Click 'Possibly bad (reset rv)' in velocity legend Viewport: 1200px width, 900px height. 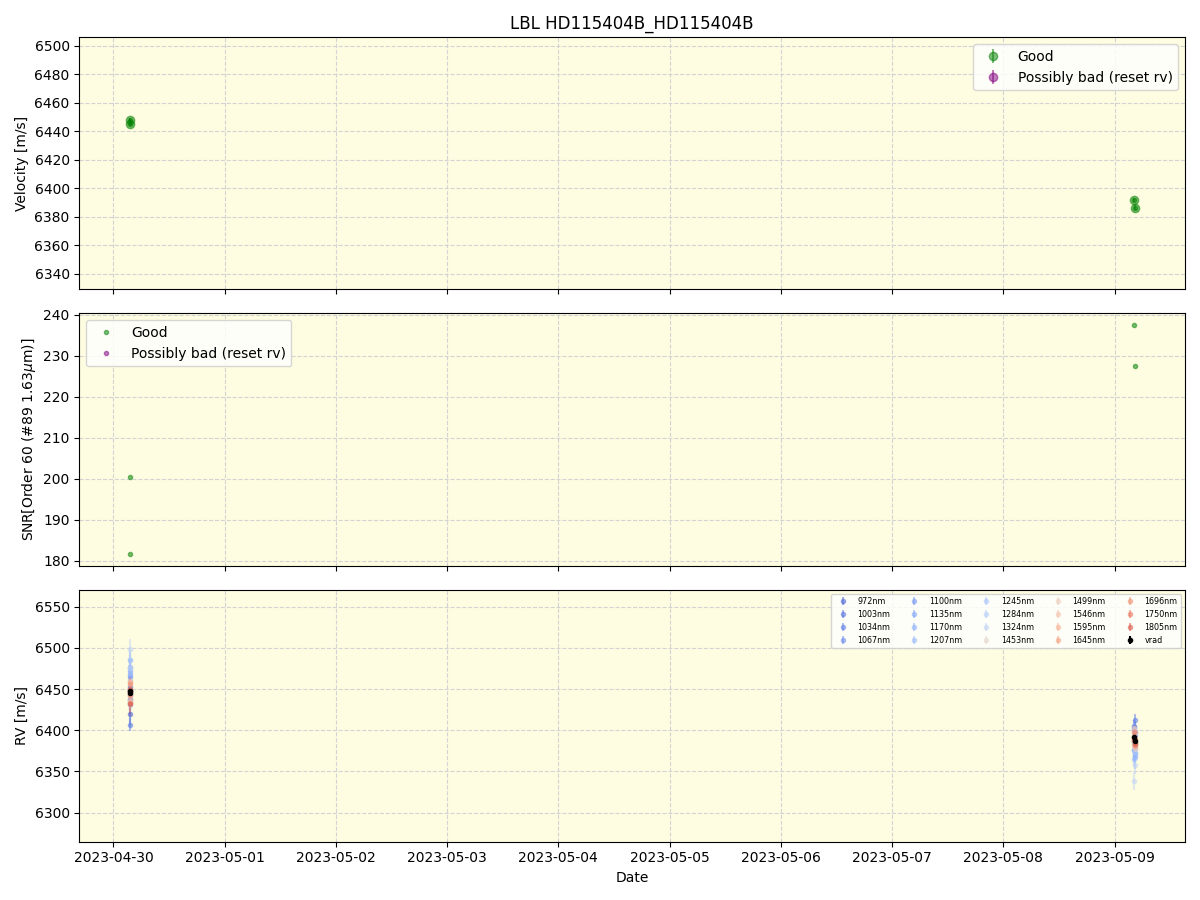[x=1095, y=77]
